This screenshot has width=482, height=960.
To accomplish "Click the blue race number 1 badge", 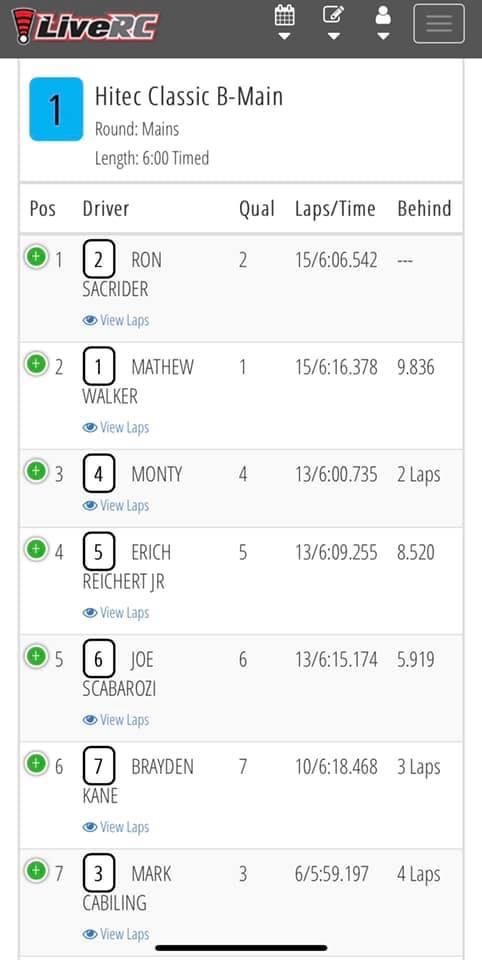I will (x=56, y=109).
